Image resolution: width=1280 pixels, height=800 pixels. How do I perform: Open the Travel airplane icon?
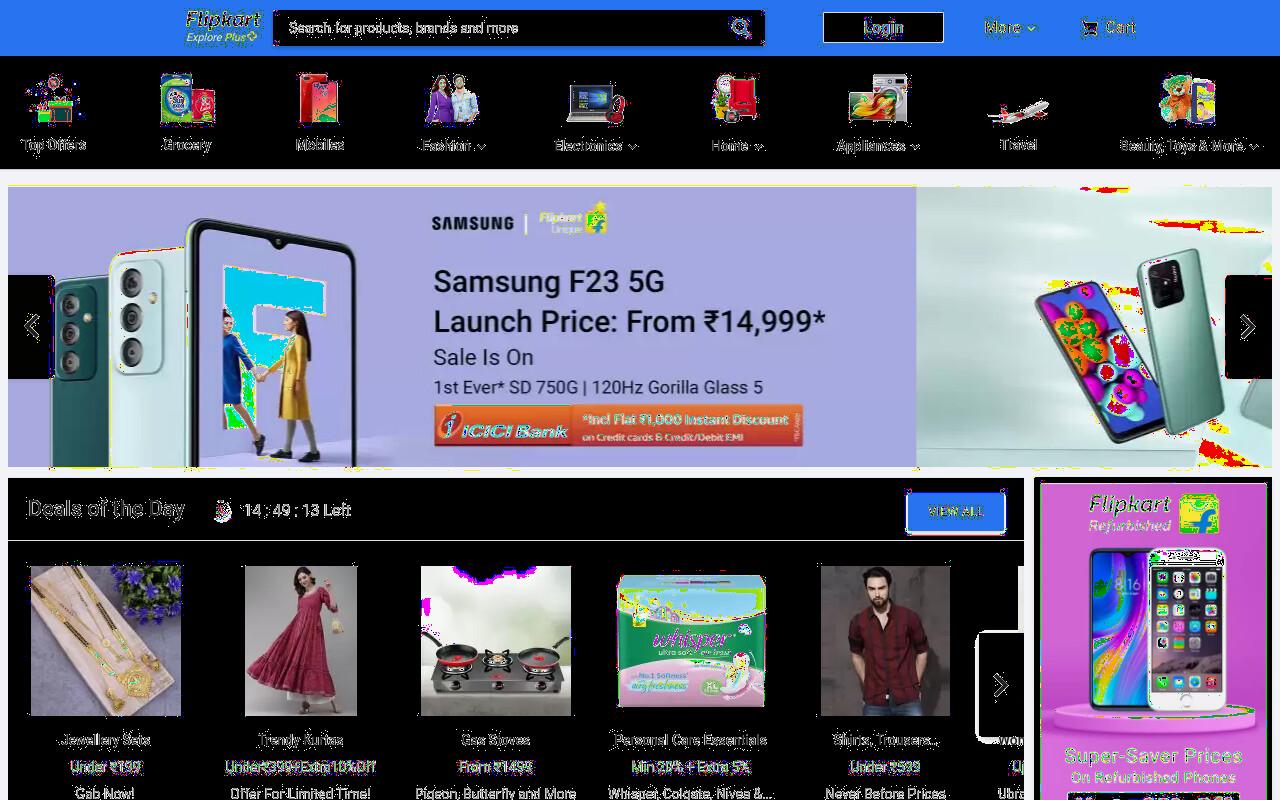(1018, 108)
